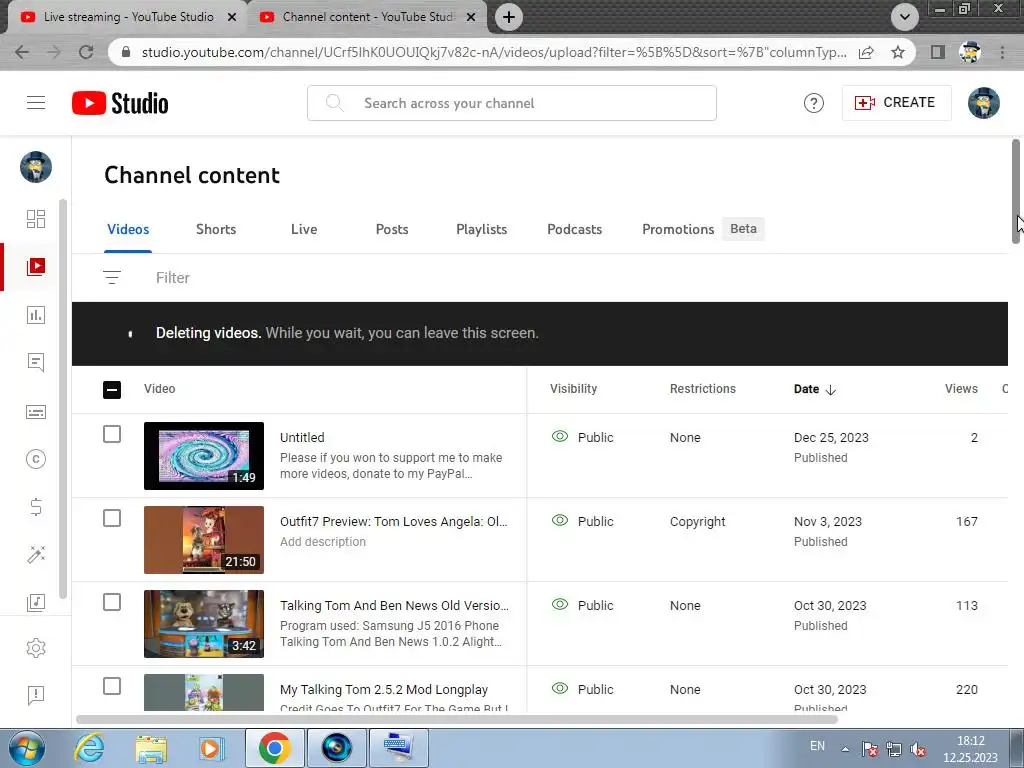1024x768 pixels.
Task: Click the YouTube Studio logo
Action: point(120,103)
